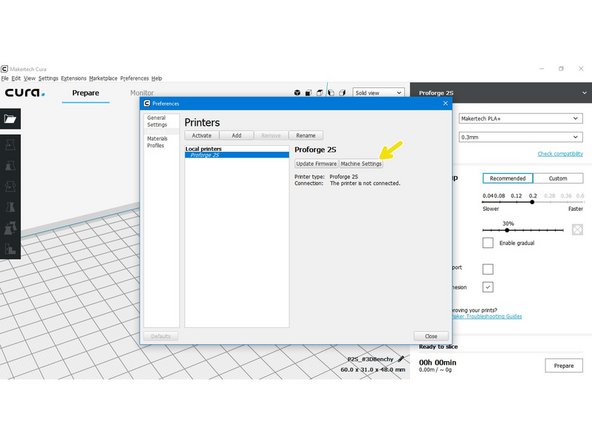Click the Remove printer button
Image resolution: width=592 pixels, height=444 pixels.
(271, 136)
